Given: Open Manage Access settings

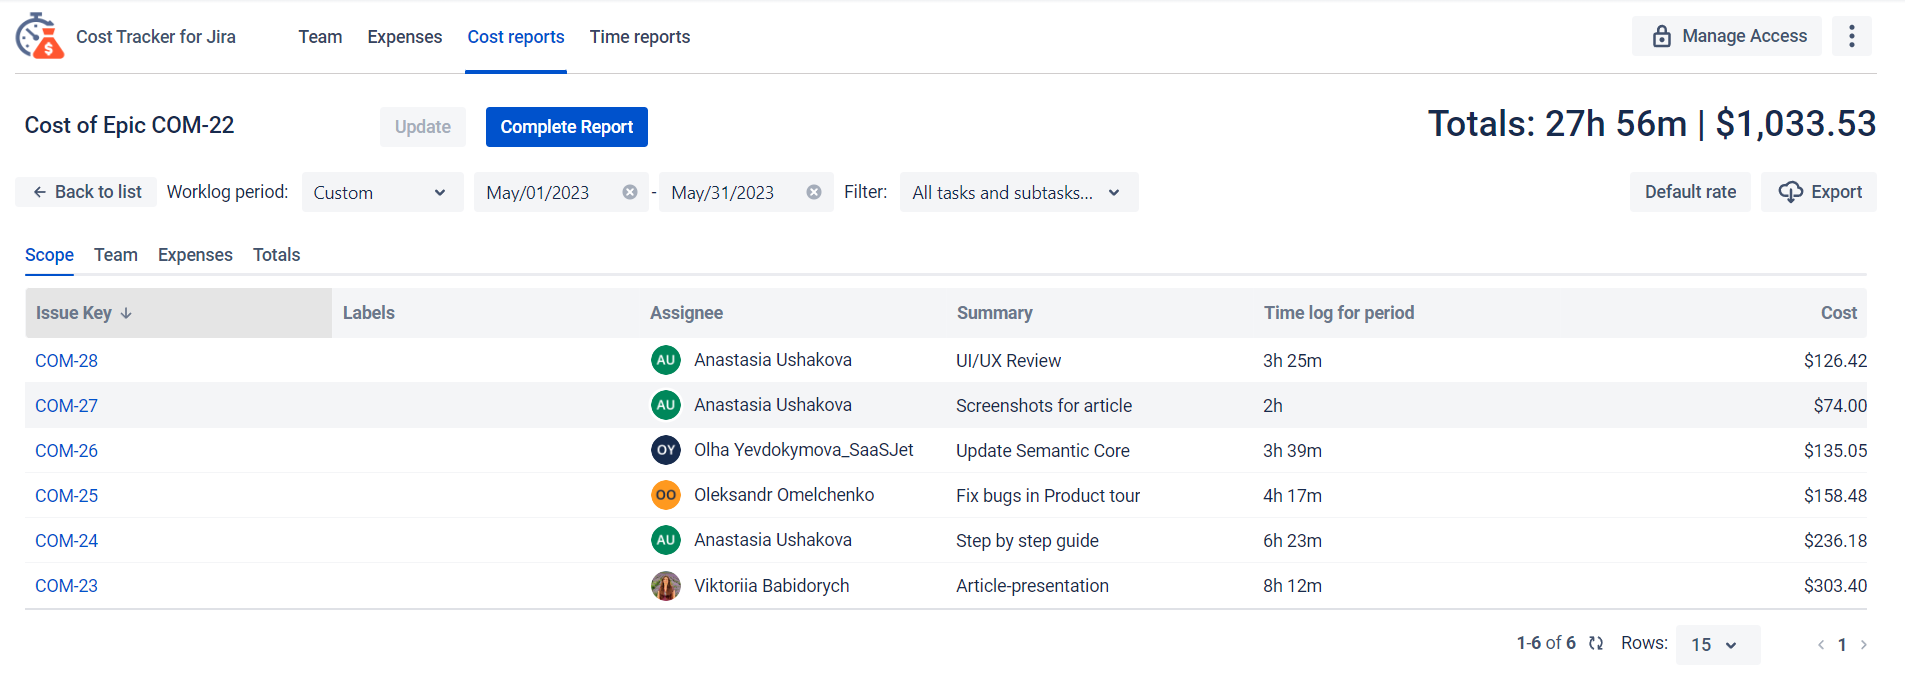Looking at the screenshot, I should (x=1727, y=36).
